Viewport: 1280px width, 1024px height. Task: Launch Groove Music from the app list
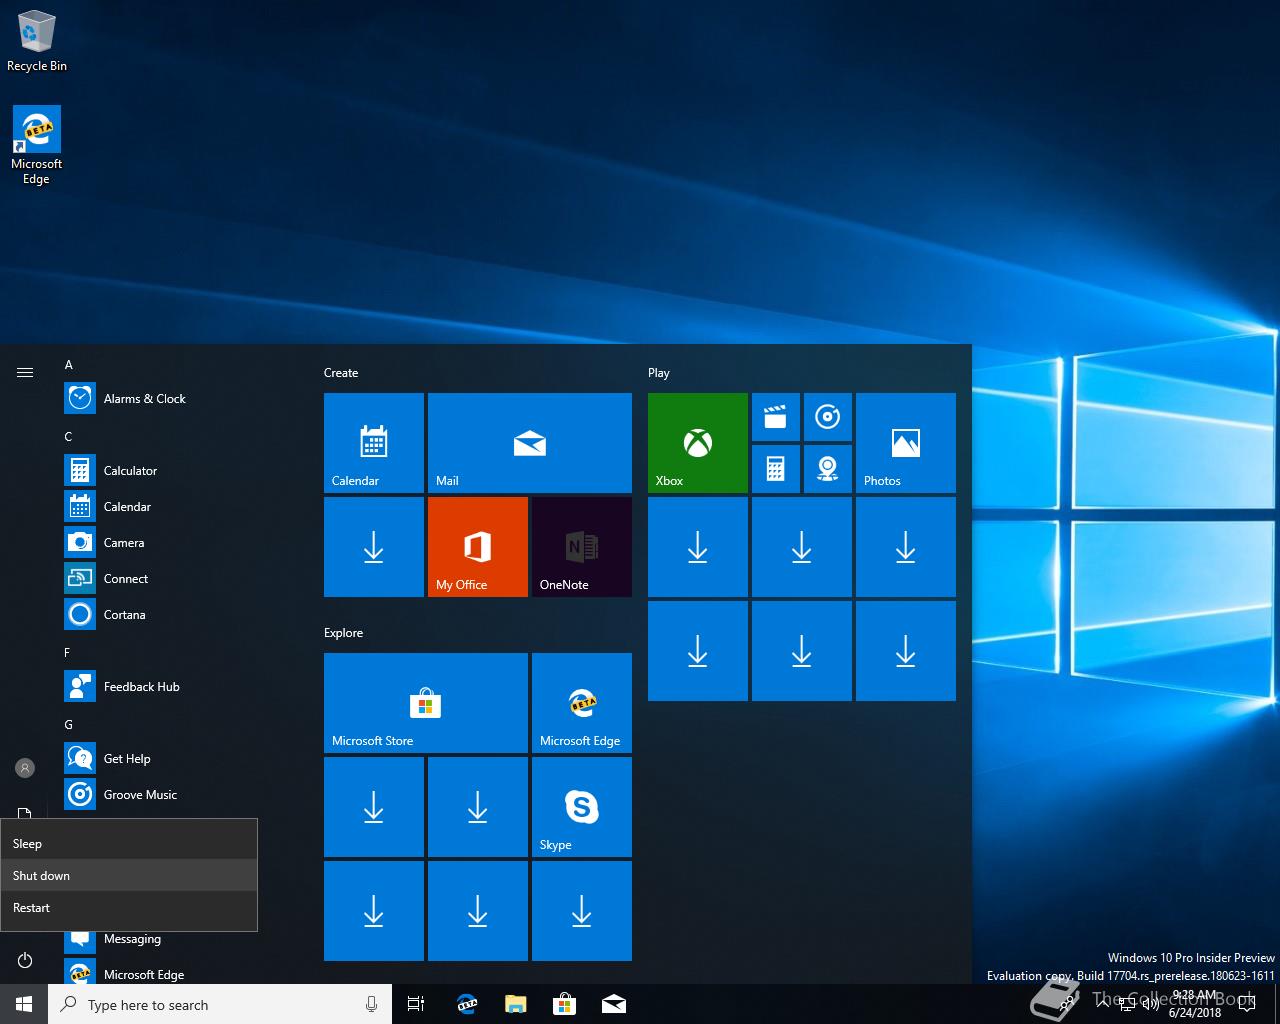[180, 794]
